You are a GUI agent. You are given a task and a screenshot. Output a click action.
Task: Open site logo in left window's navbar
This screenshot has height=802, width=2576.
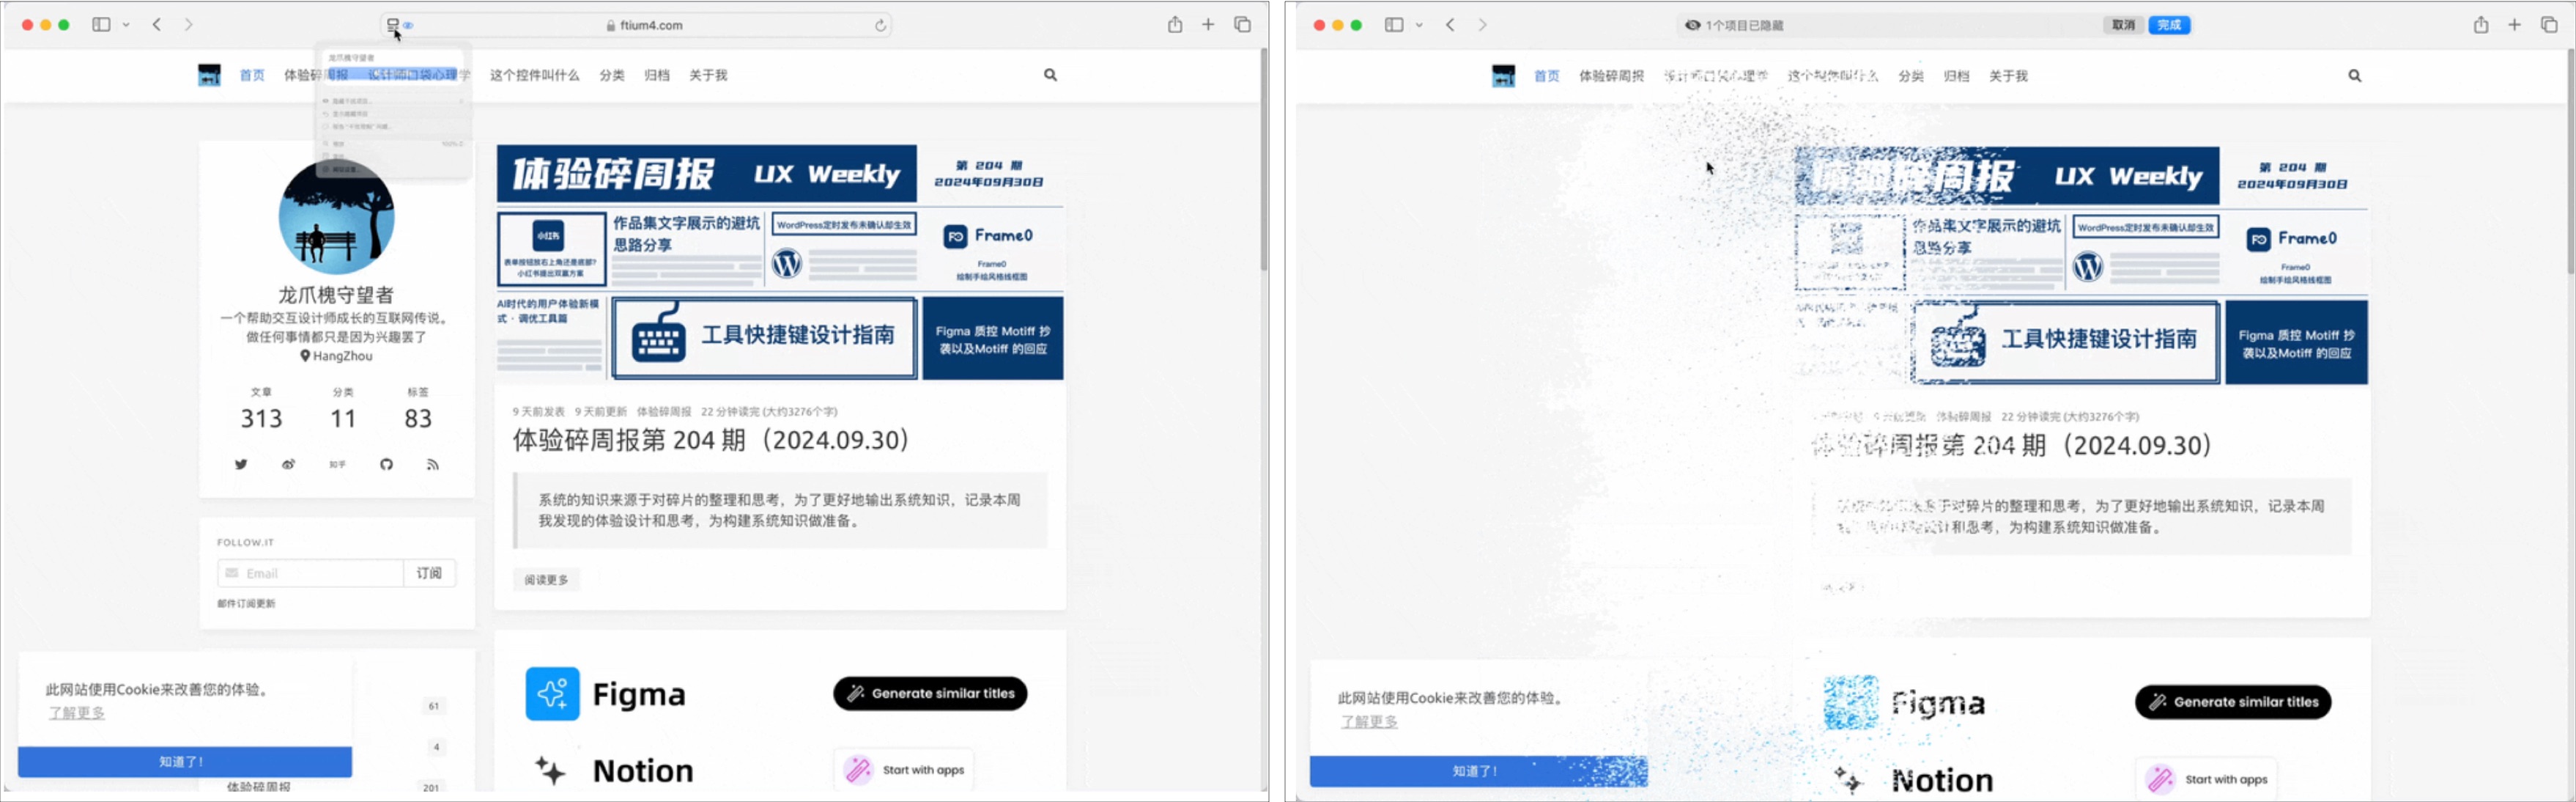(209, 75)
